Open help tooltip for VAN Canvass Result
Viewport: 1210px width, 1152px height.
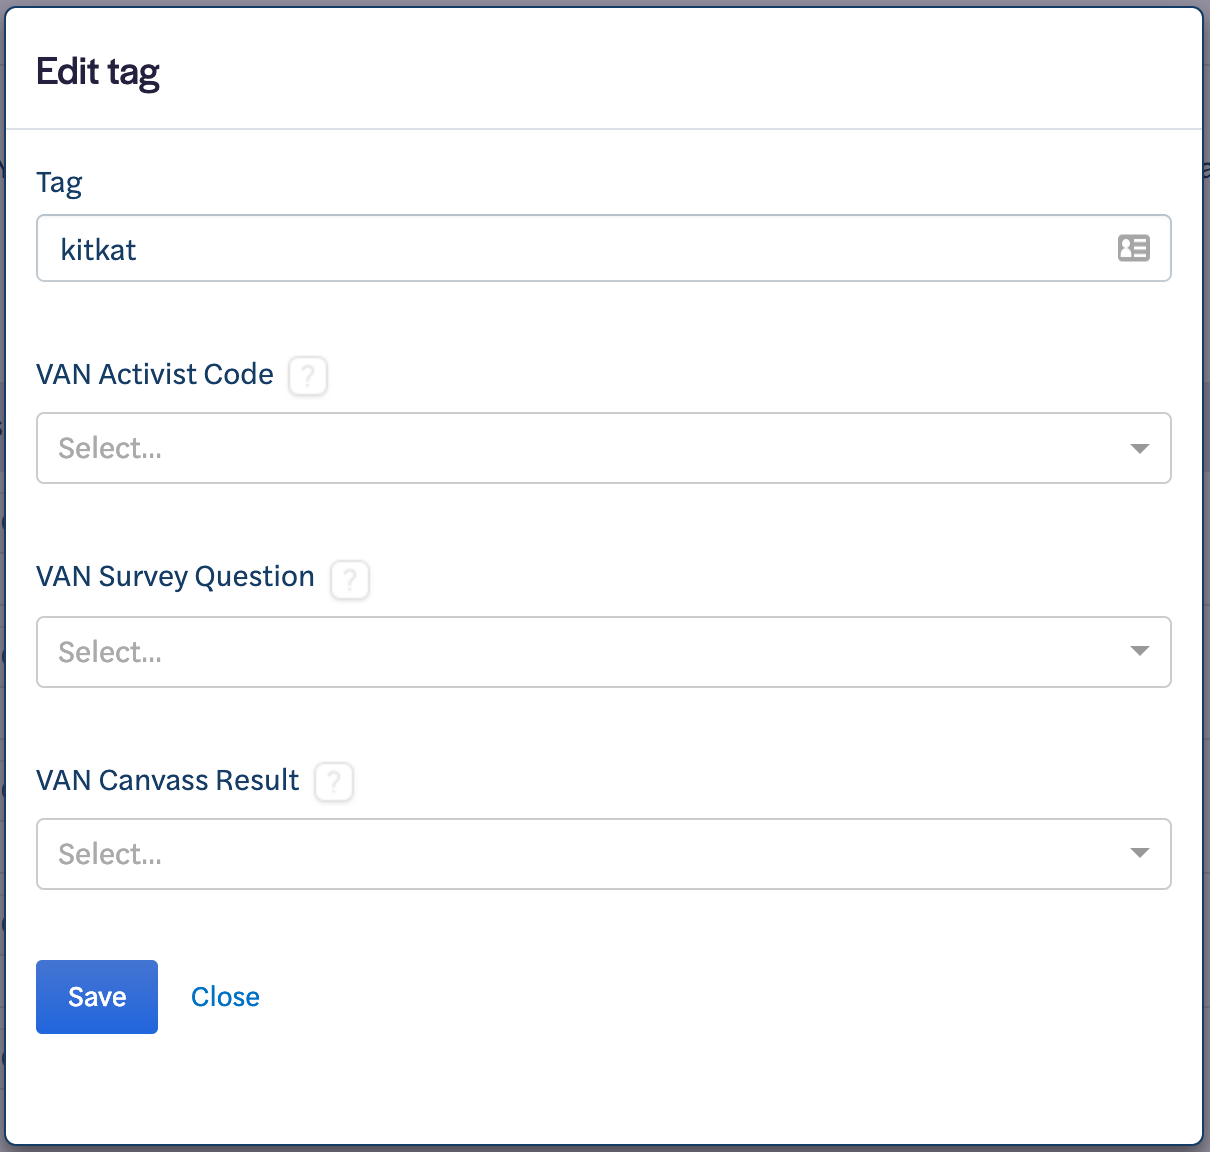pyautogui.click(x=334, y=782)
